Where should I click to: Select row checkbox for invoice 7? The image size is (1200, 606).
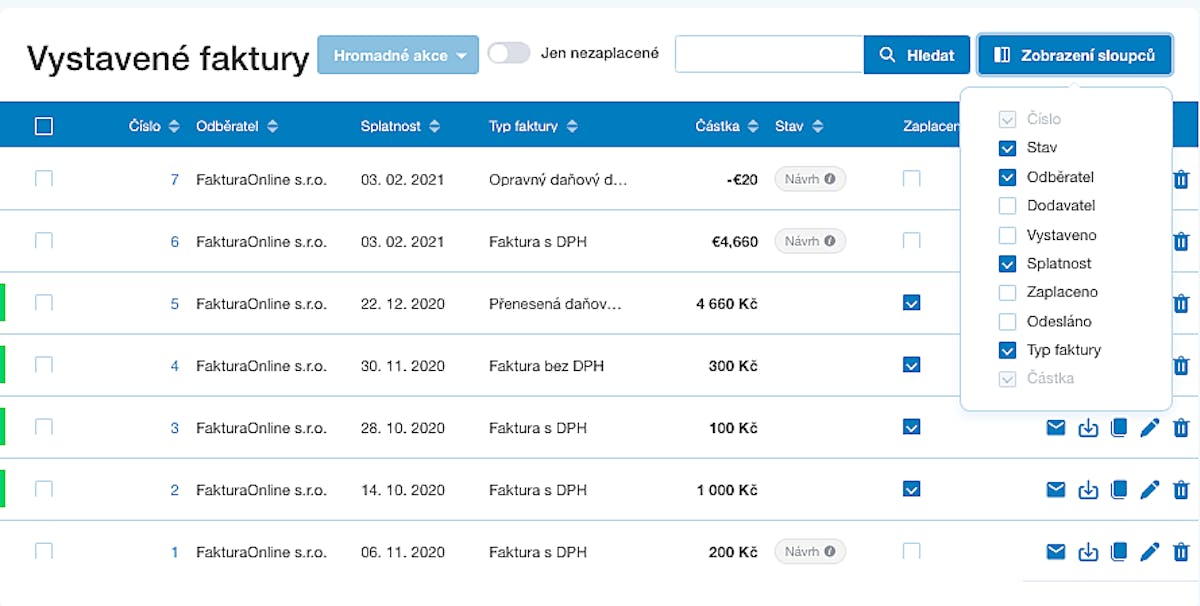pyautogui.click(x=44, y=179)
